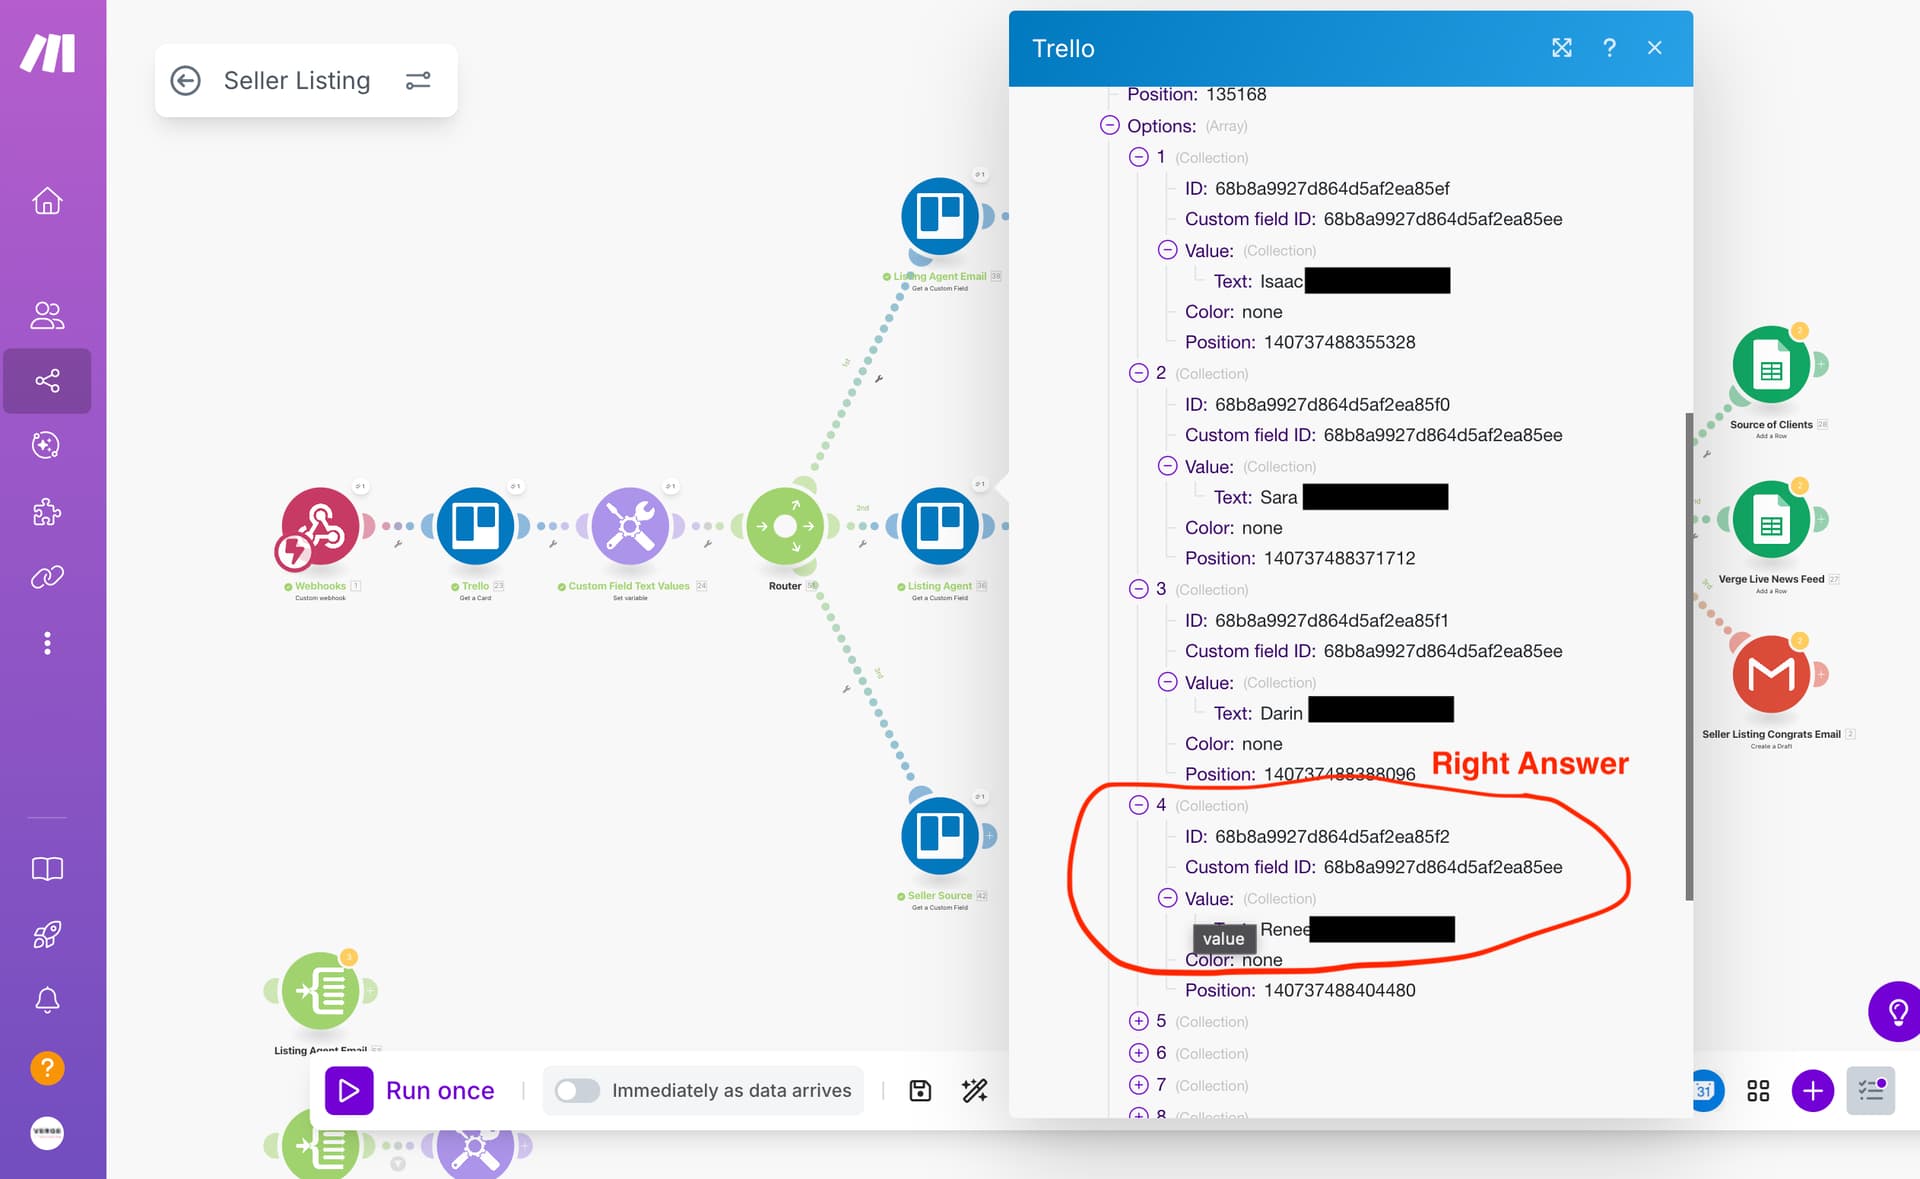Expand option 5 collection

1139,1021
